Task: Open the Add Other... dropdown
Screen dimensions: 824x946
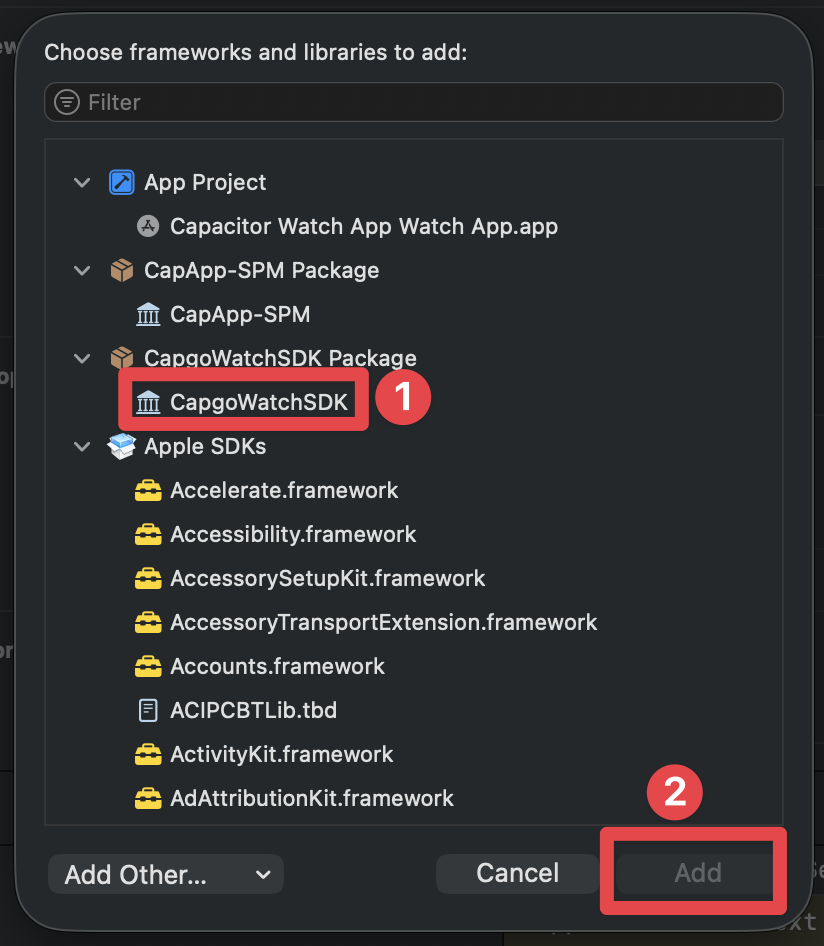Action: click(x=166, y=874)
